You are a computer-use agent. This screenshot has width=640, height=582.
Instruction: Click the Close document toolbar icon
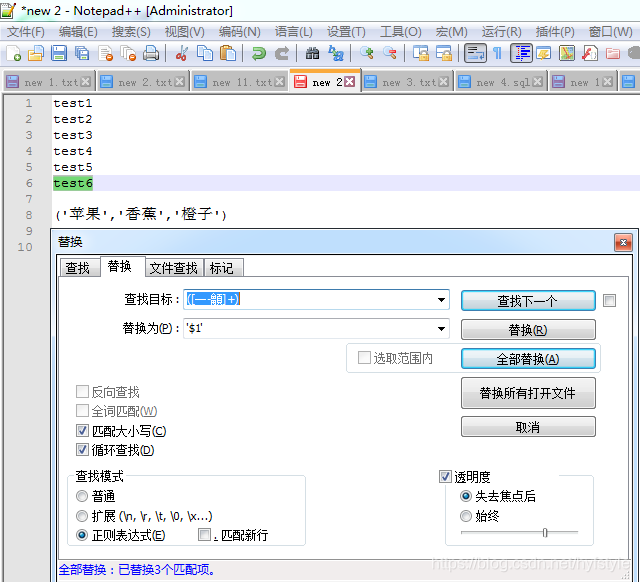click(x=105, y=53)
